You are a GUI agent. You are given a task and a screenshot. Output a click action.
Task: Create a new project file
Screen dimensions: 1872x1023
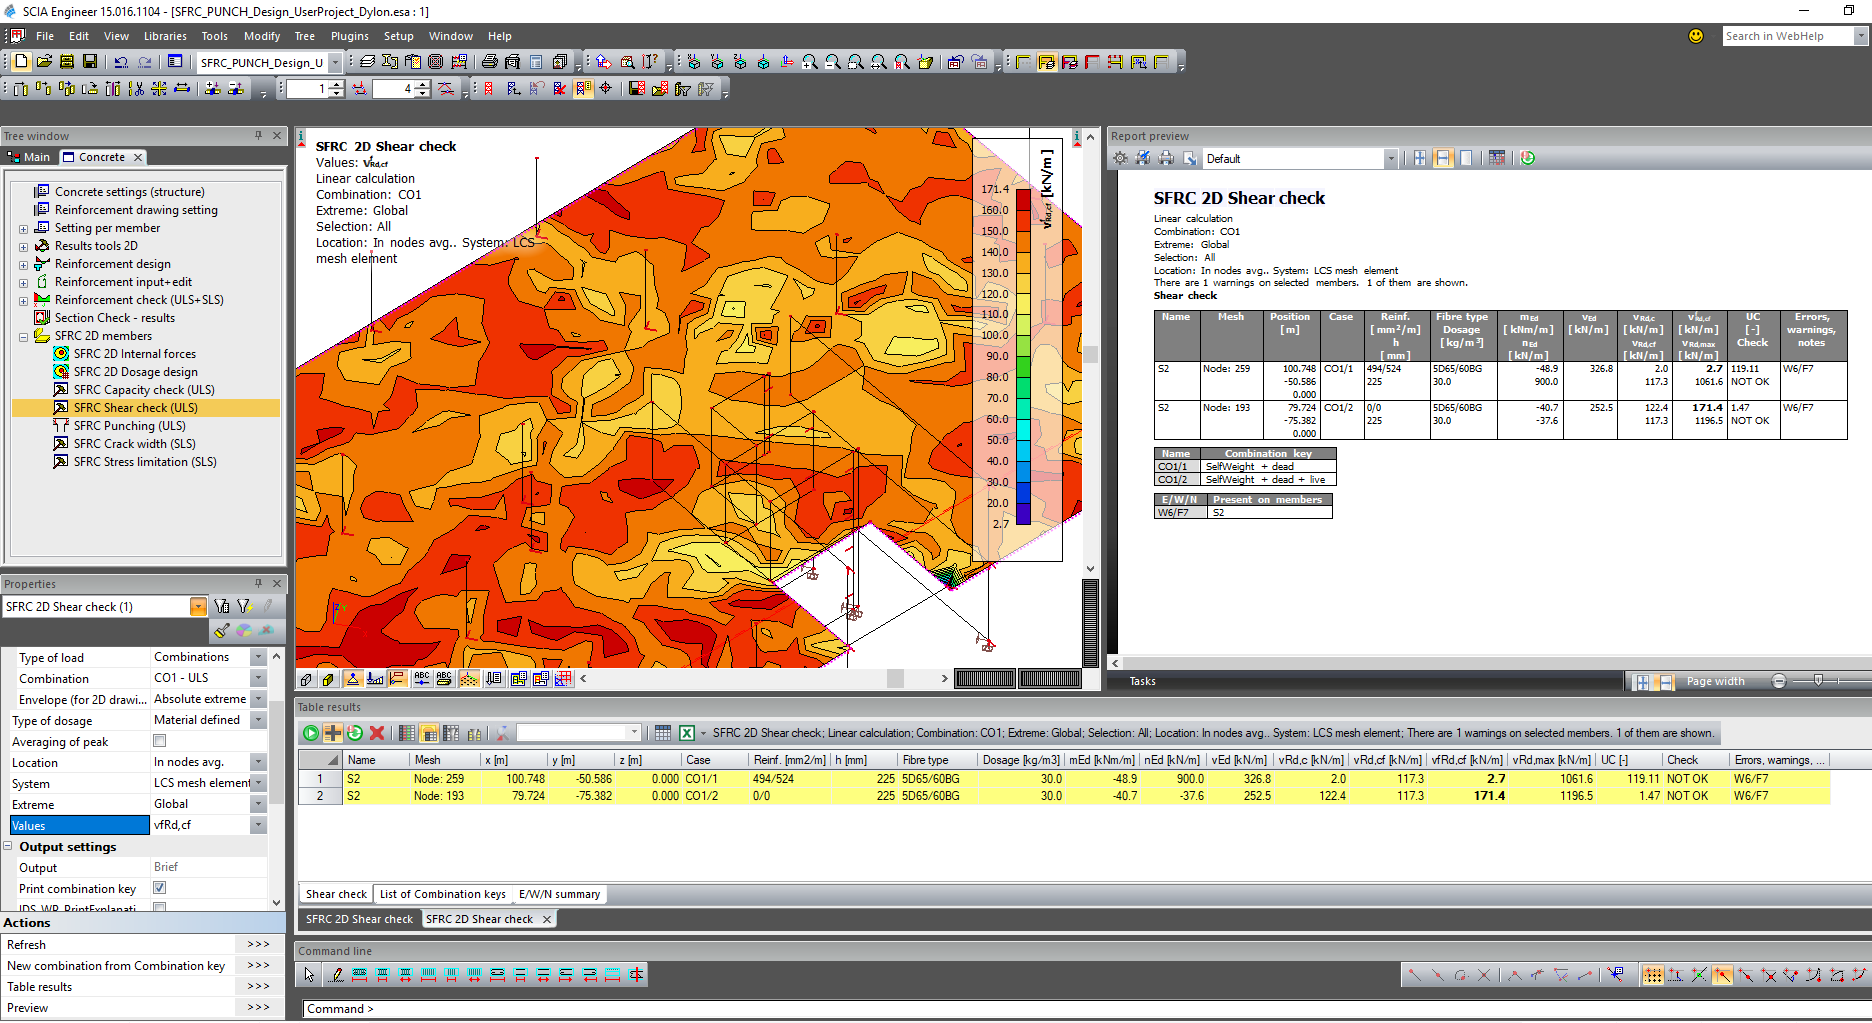pyautogui.click(x=21, y=62)
